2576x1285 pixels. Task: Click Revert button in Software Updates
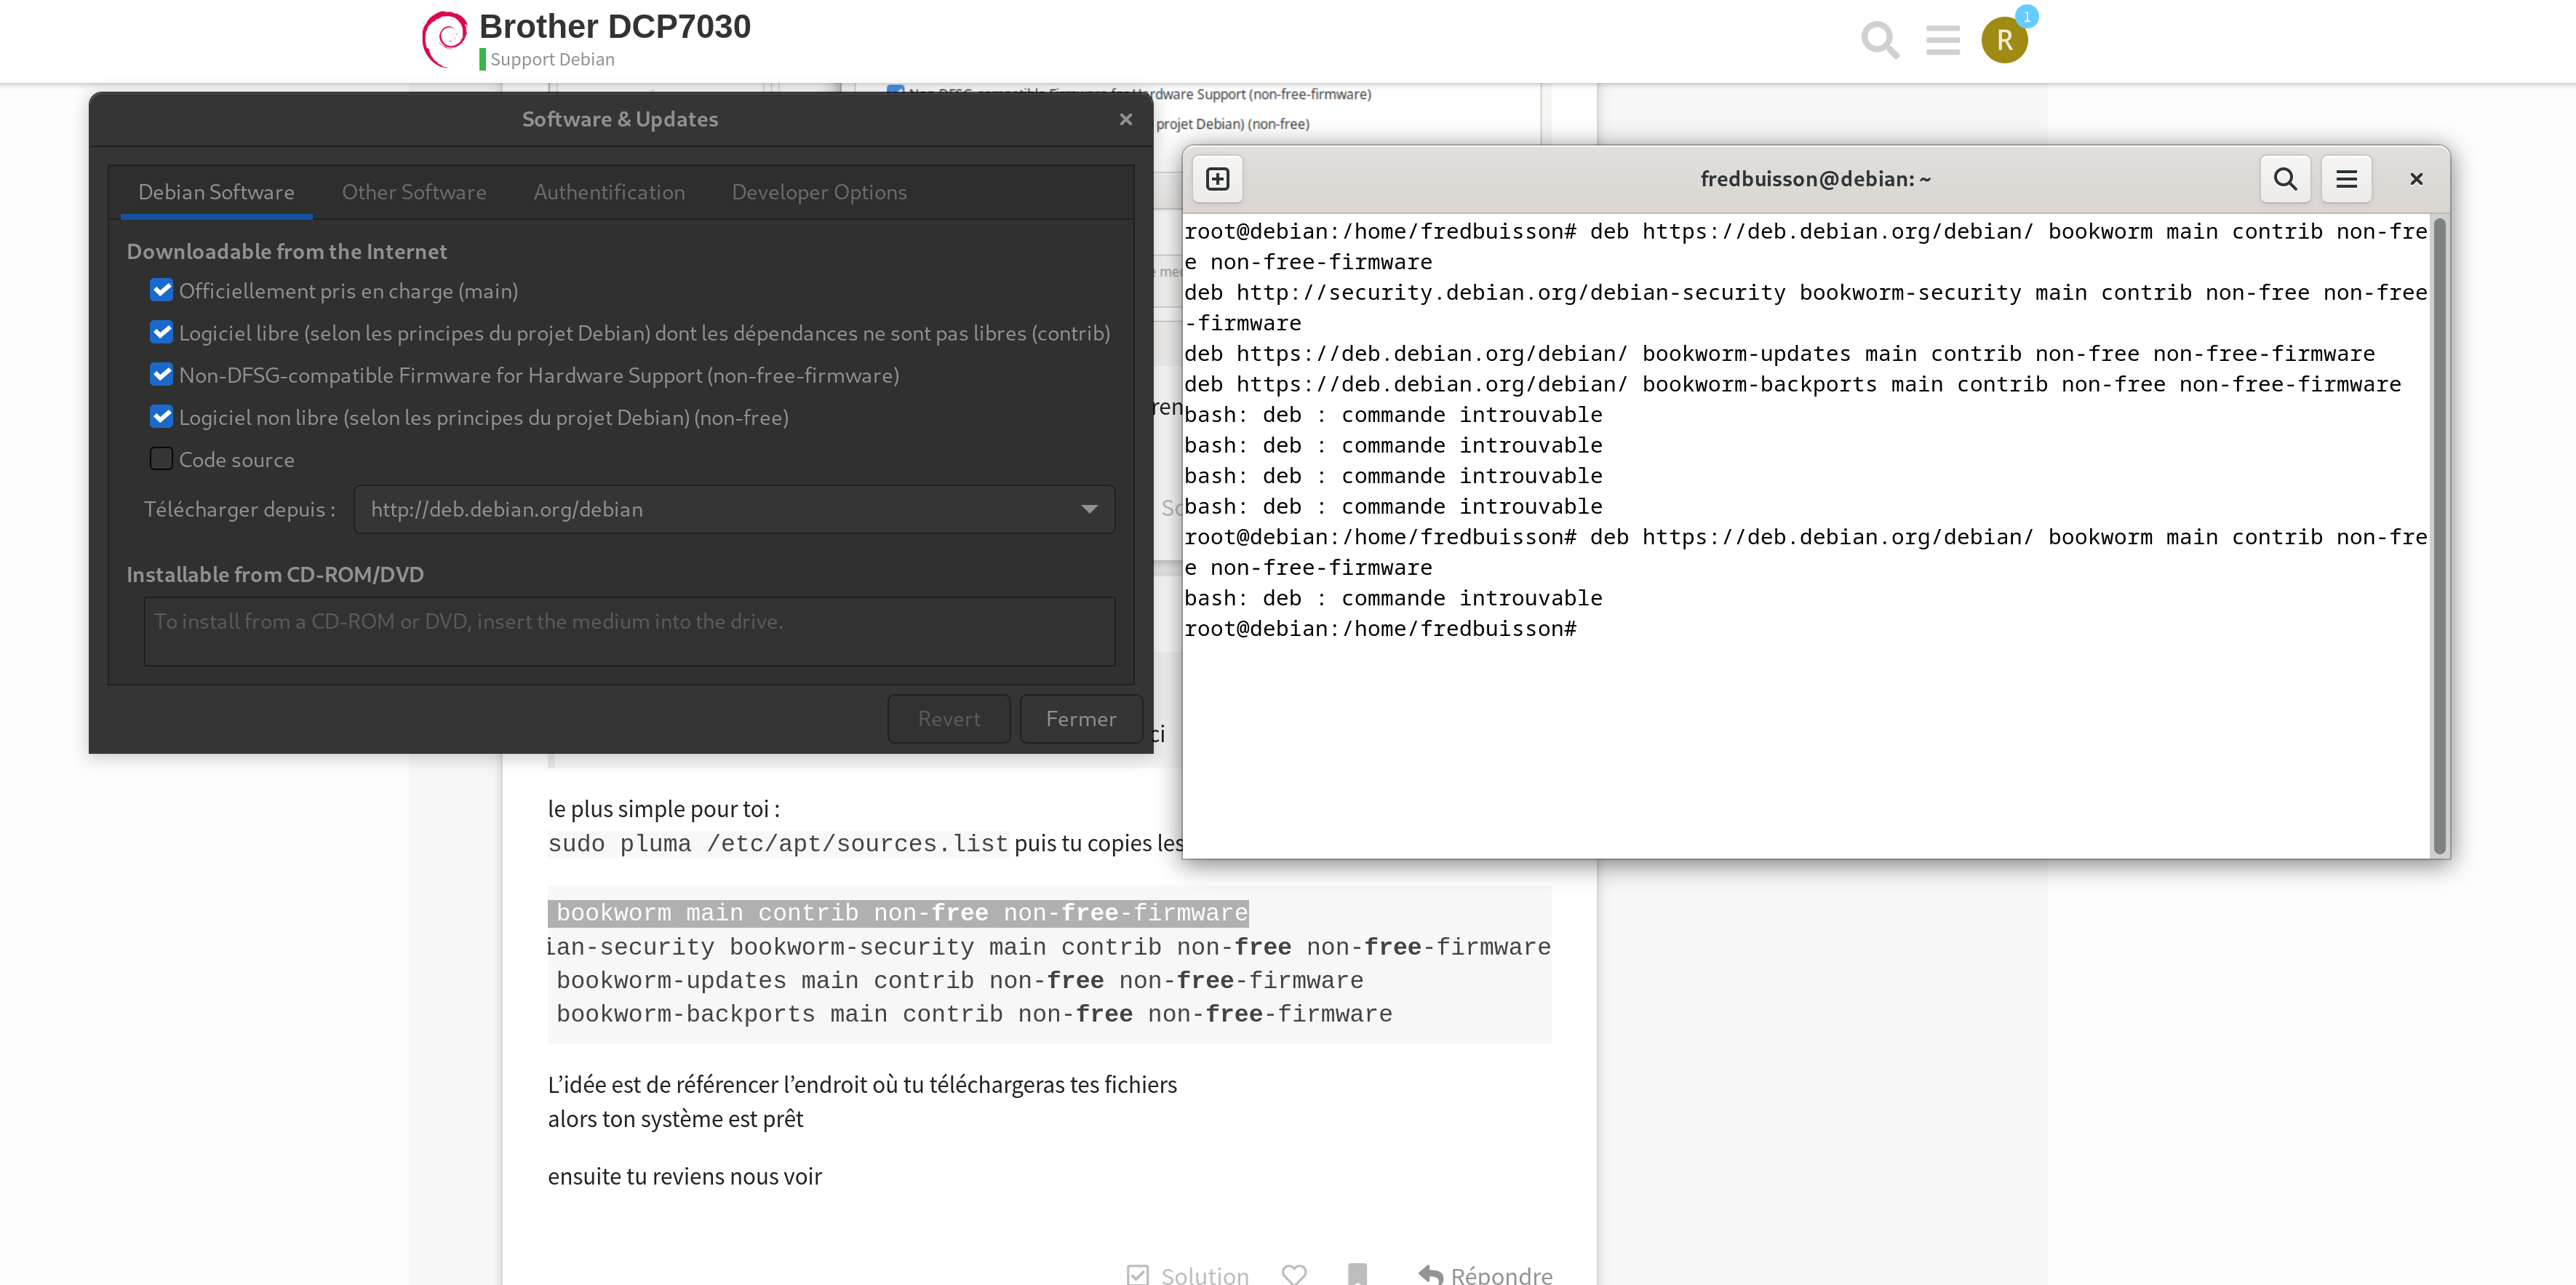pos(949,718)
